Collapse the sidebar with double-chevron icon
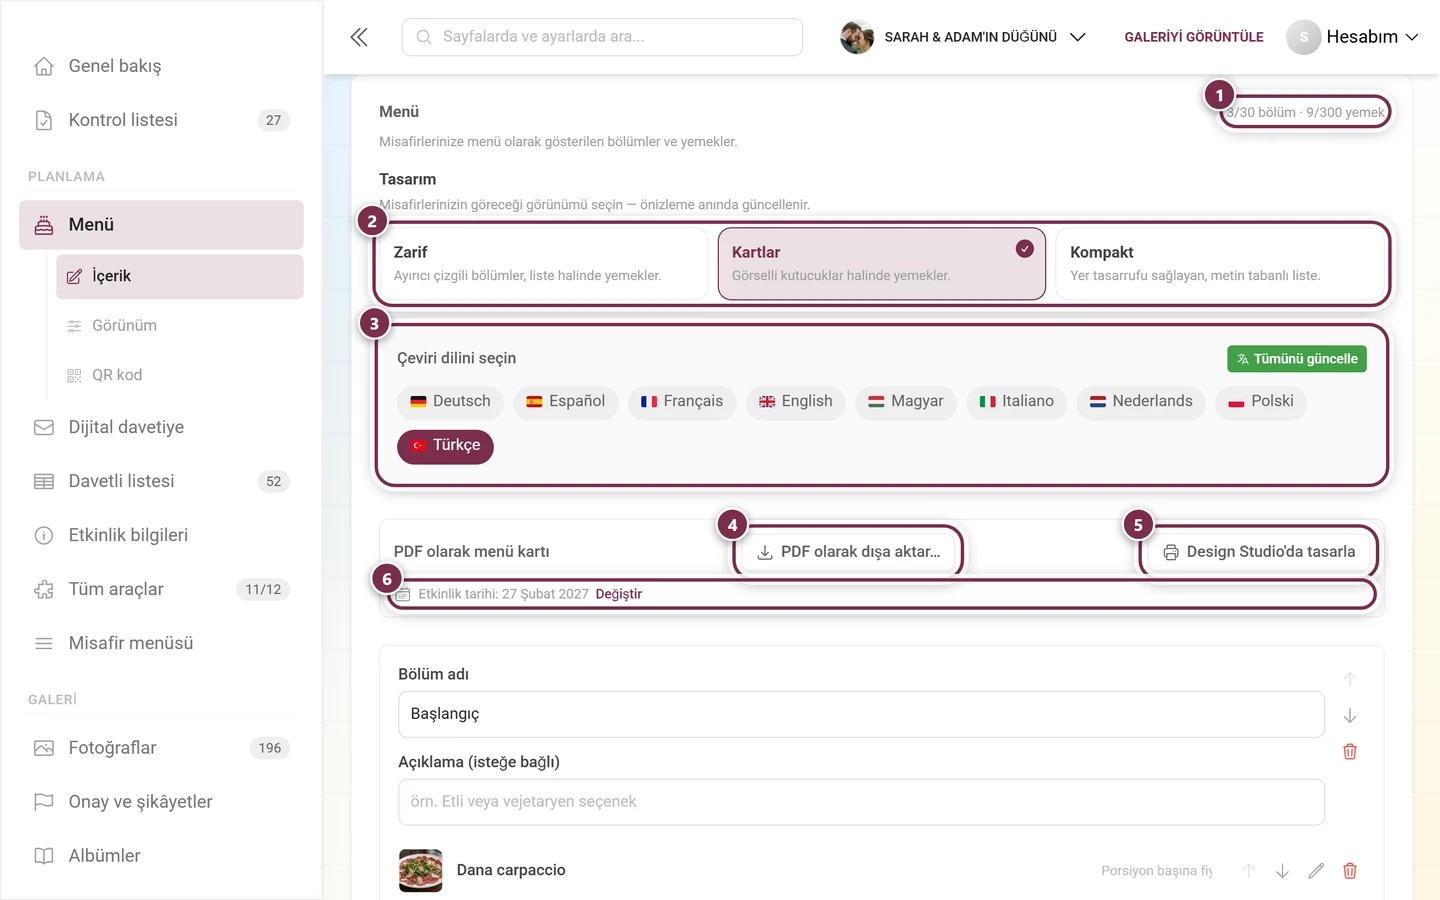The image size is (1440, 900). 359,37
